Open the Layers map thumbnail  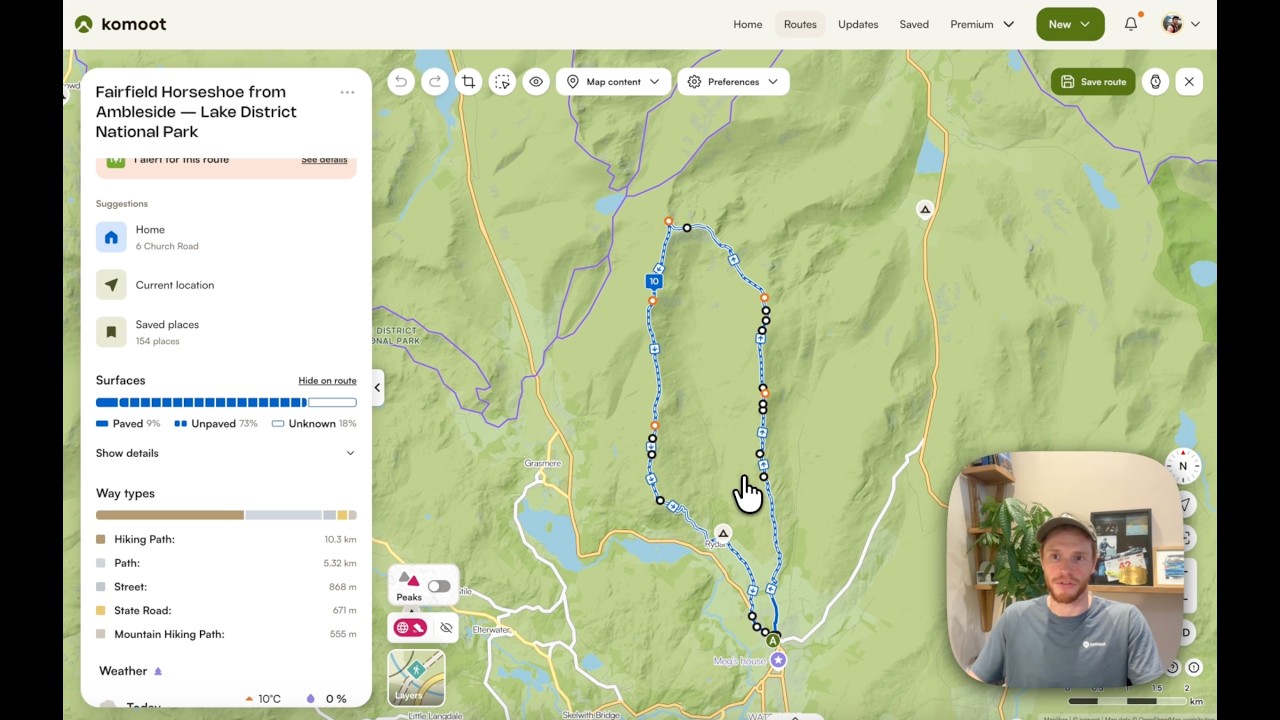pyautogui.click(x=416, y=677)
